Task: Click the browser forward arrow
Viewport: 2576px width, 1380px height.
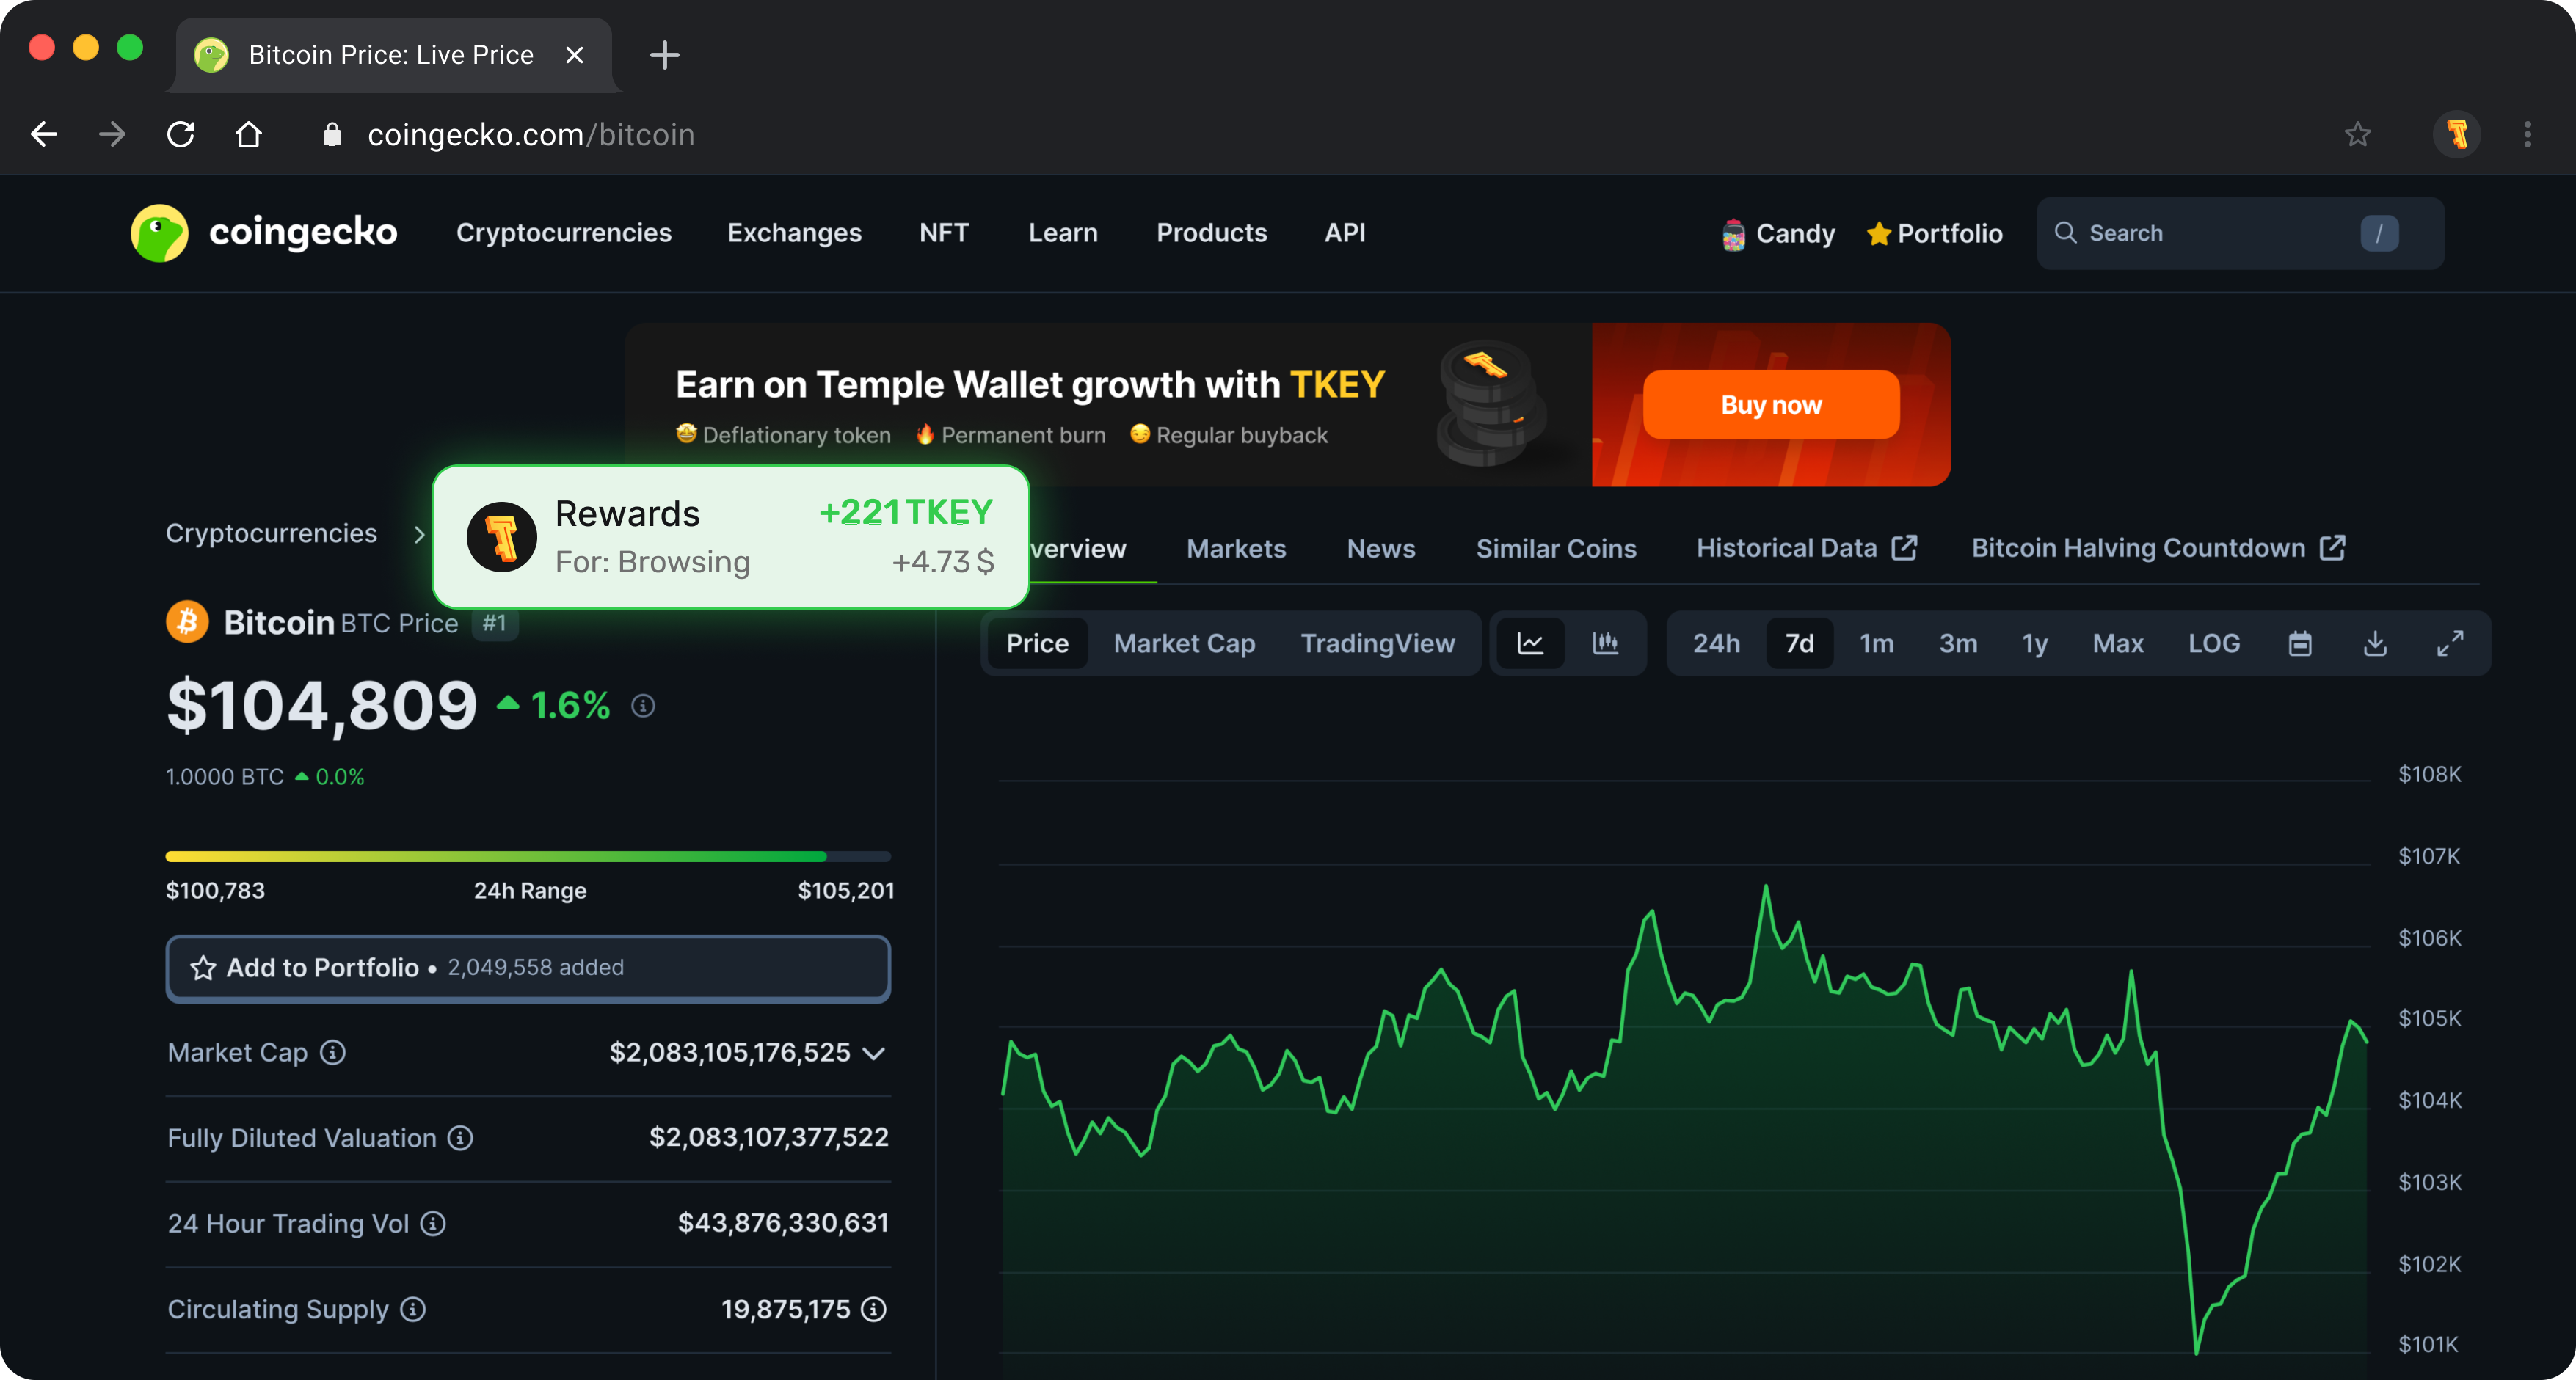Action: (x=112, y=134)
